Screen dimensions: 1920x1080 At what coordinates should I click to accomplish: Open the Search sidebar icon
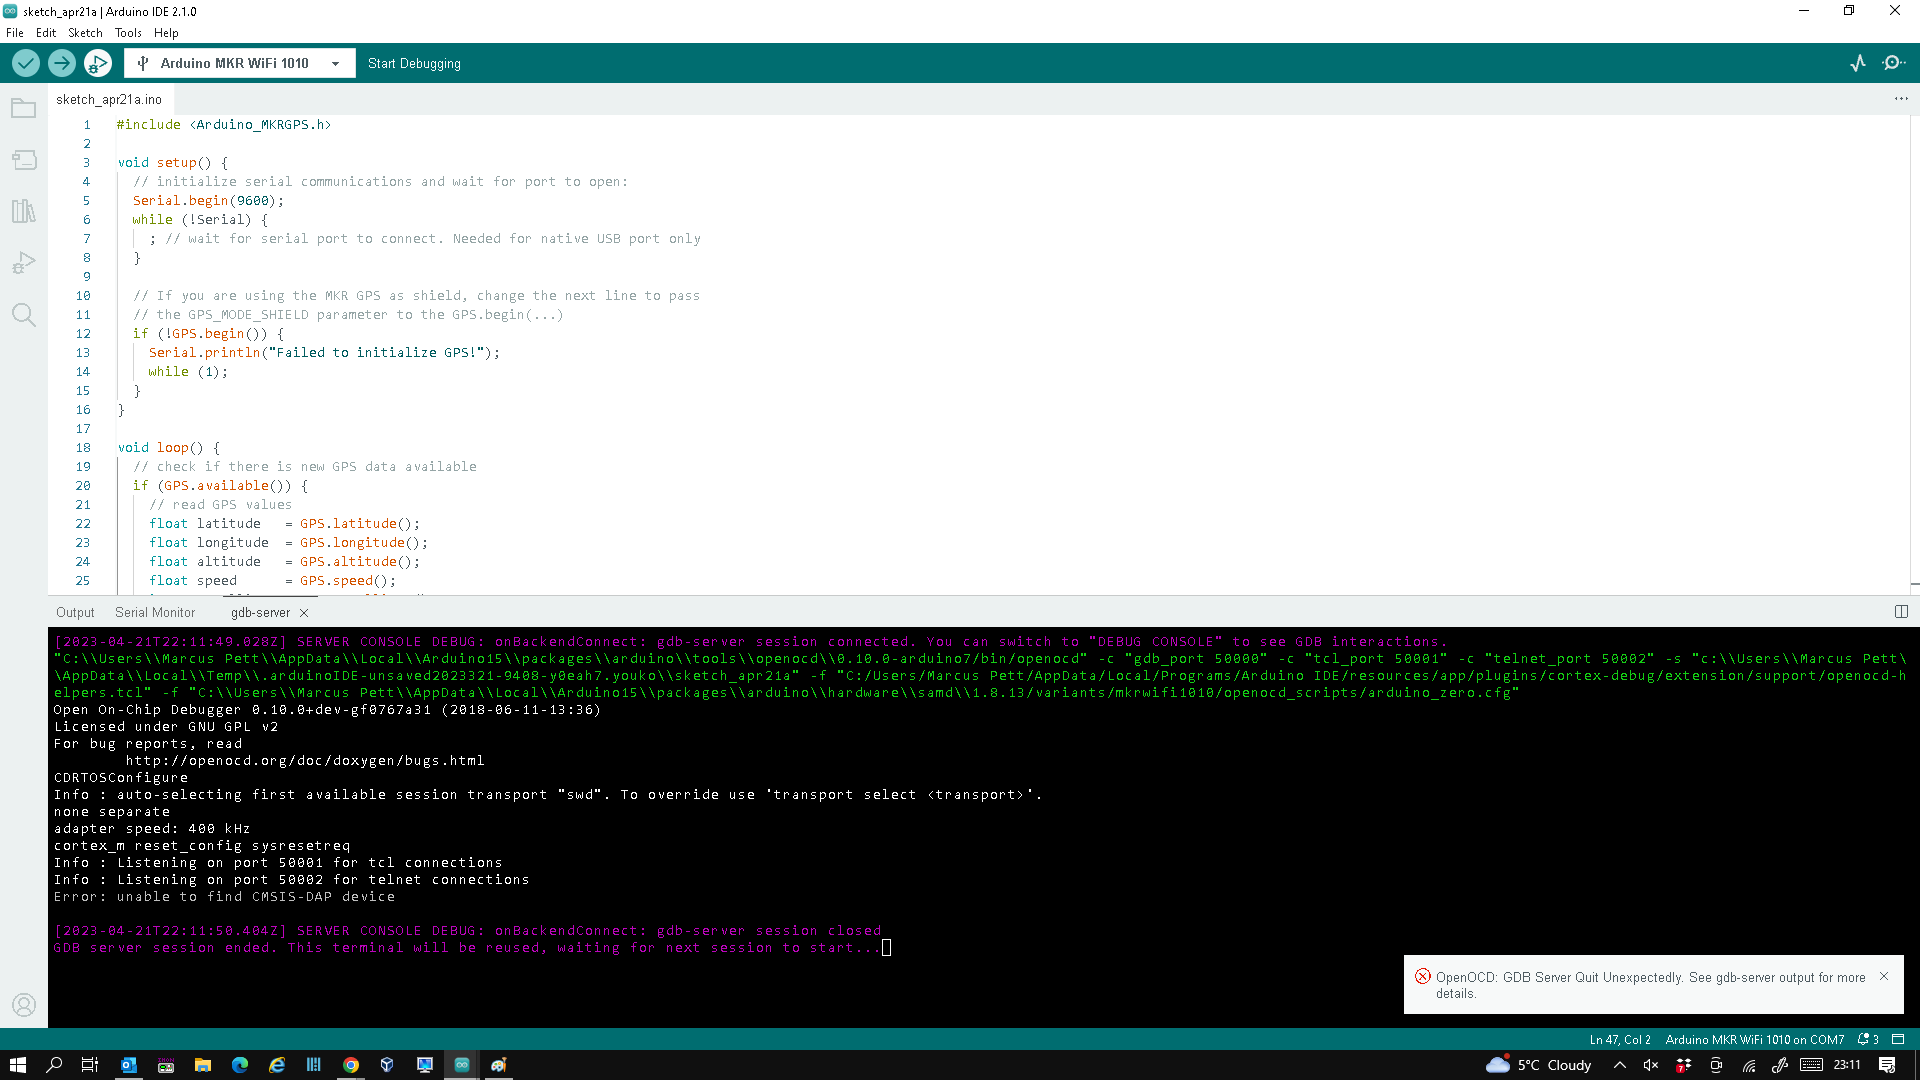pos(24,315)
